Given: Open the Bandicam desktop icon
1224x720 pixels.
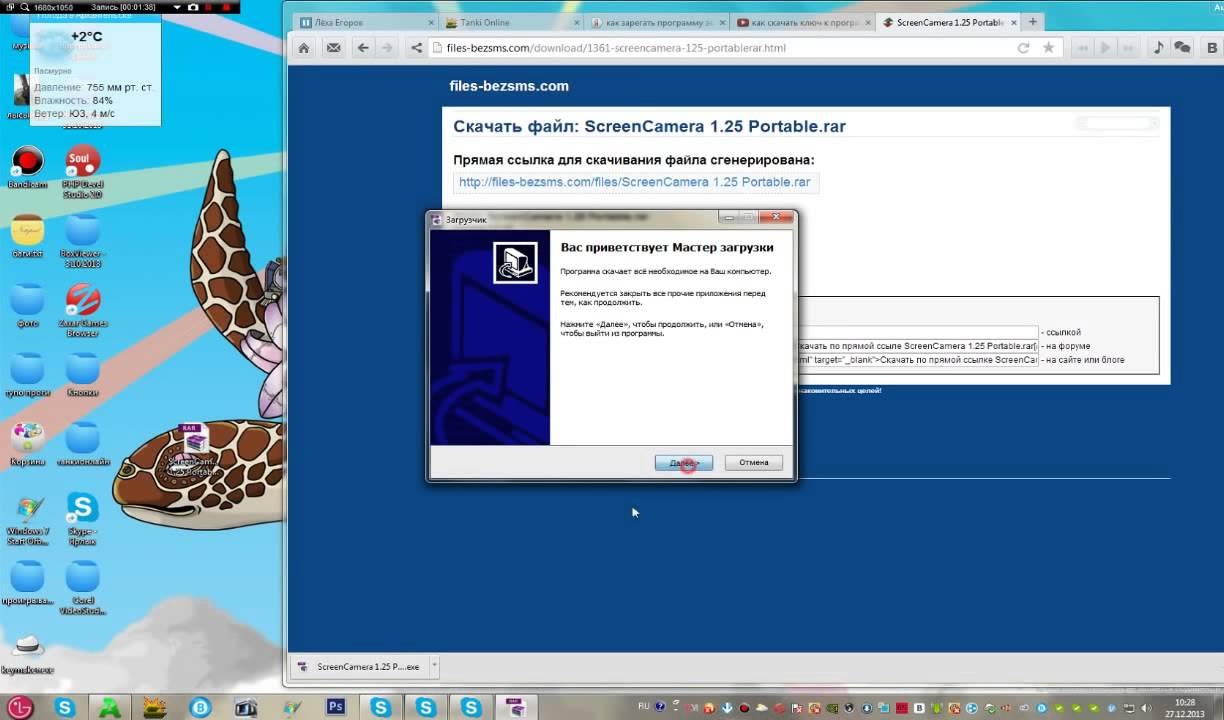Looking at the screenshot, I should tap(27, 167).
